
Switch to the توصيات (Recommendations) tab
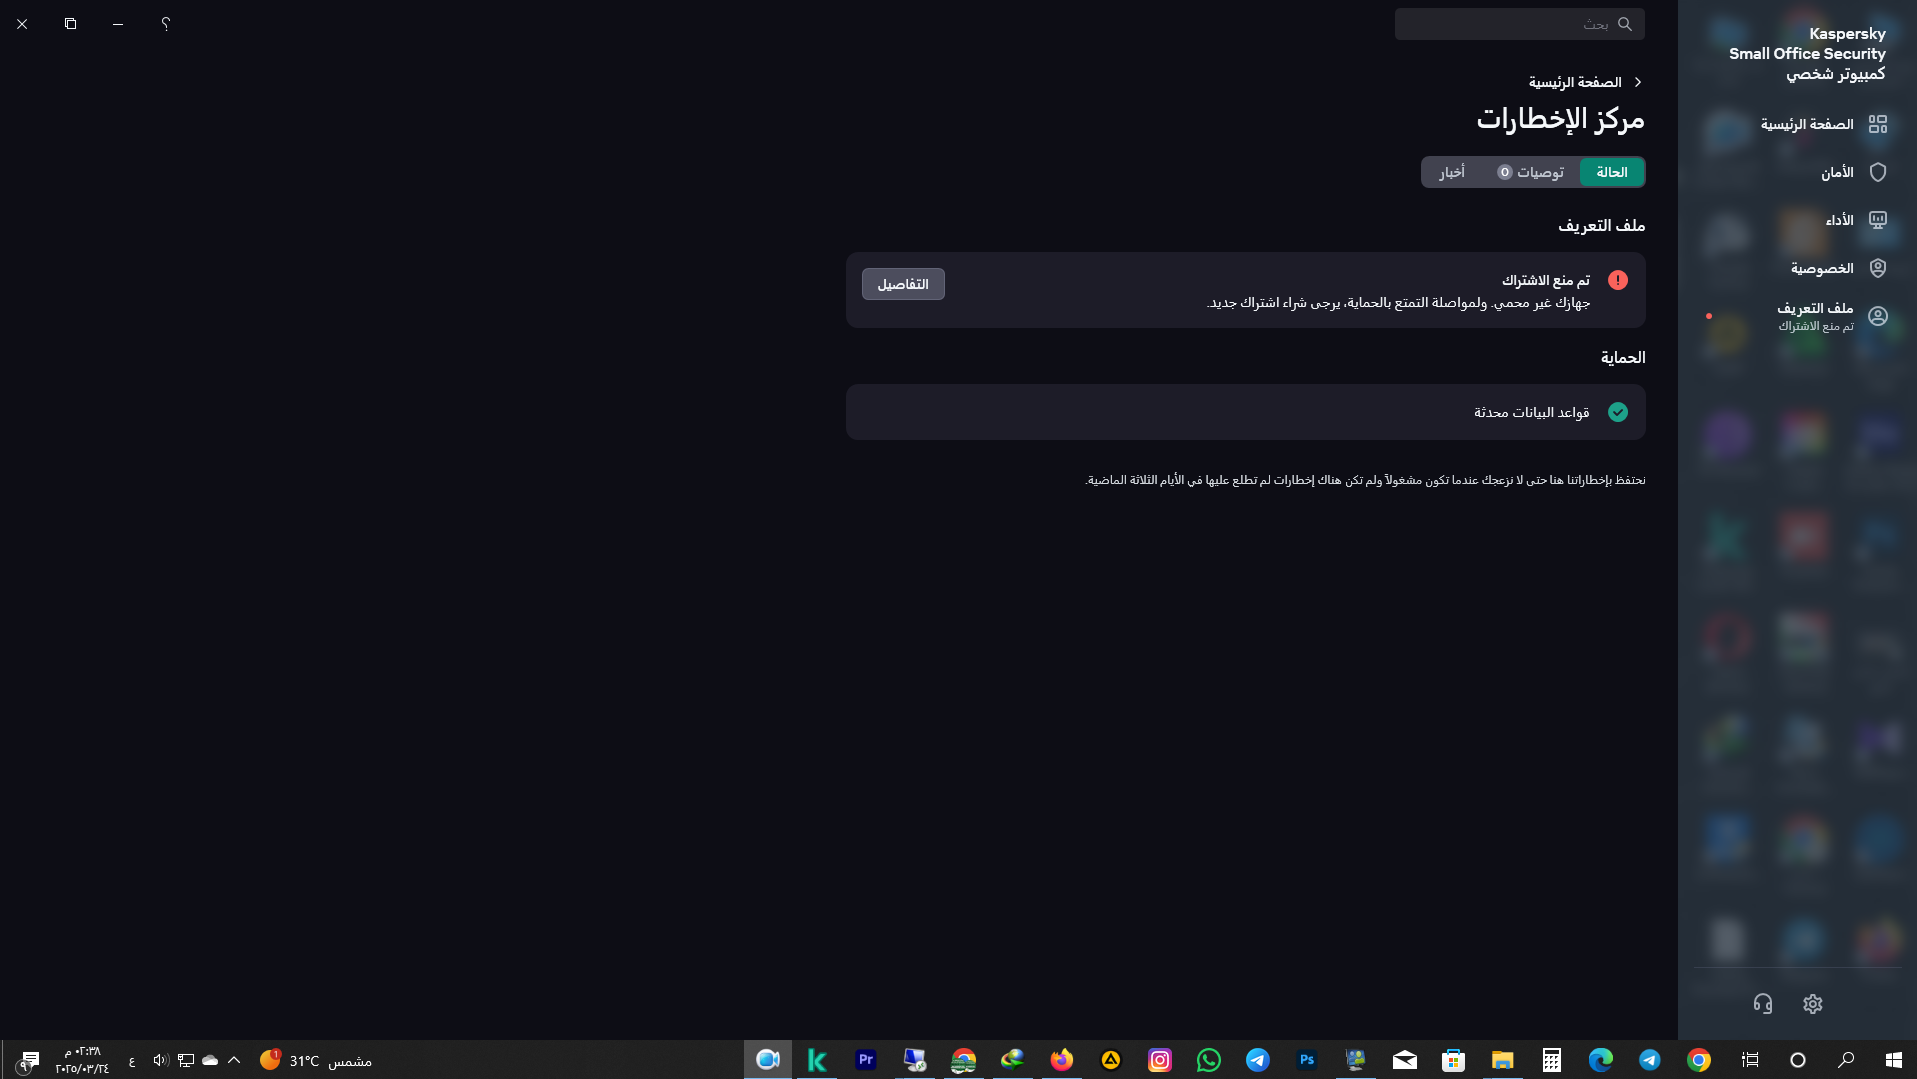pos(1530,172)
